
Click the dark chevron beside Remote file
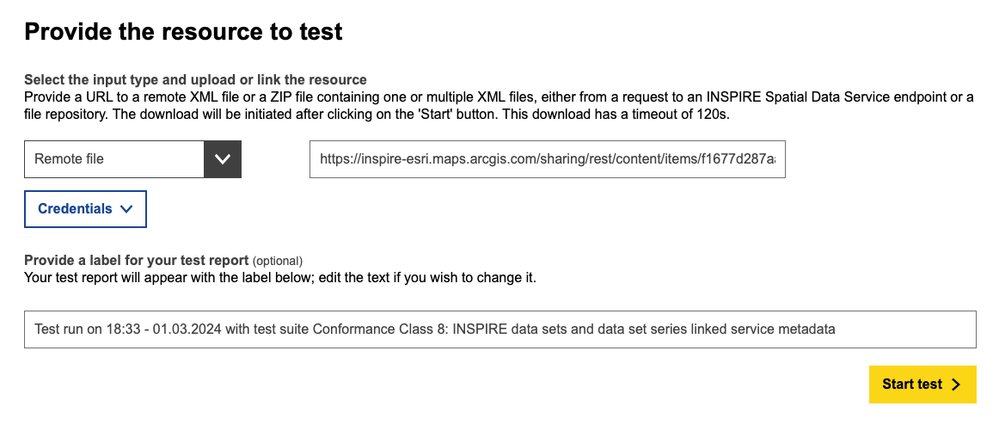223,159
